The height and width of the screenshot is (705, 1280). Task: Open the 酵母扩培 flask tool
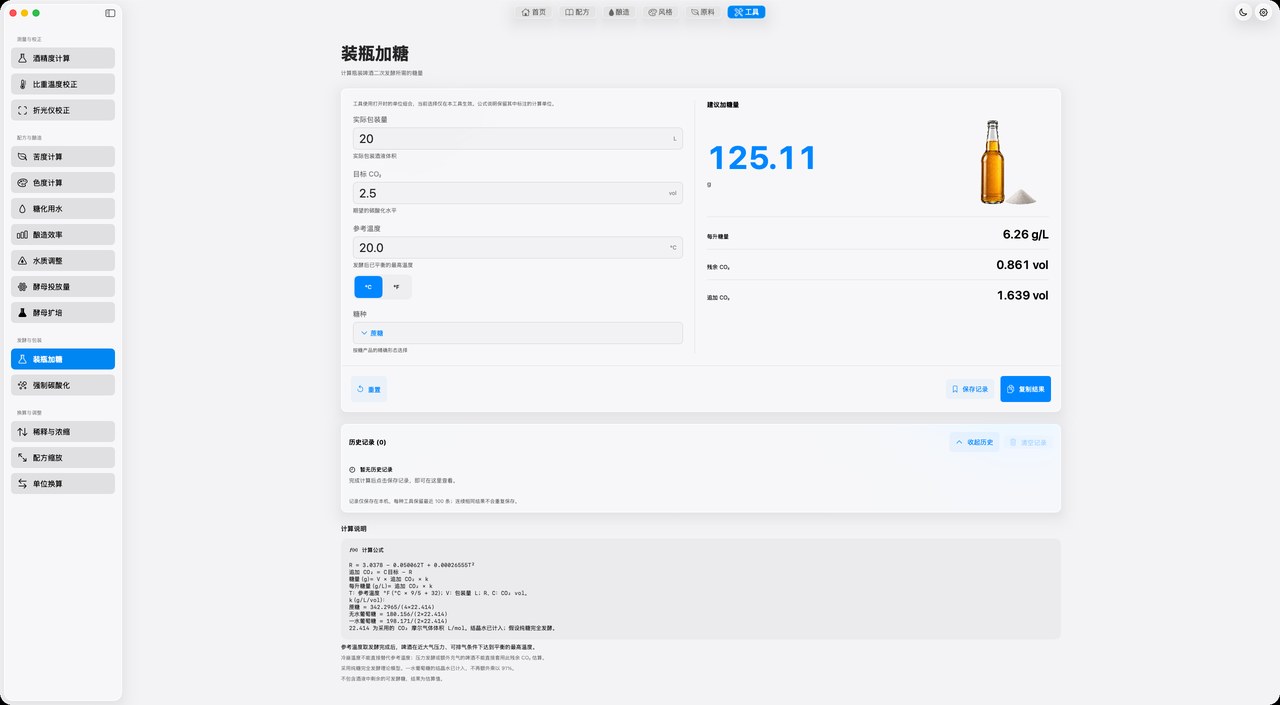click(x=63, y=313)
